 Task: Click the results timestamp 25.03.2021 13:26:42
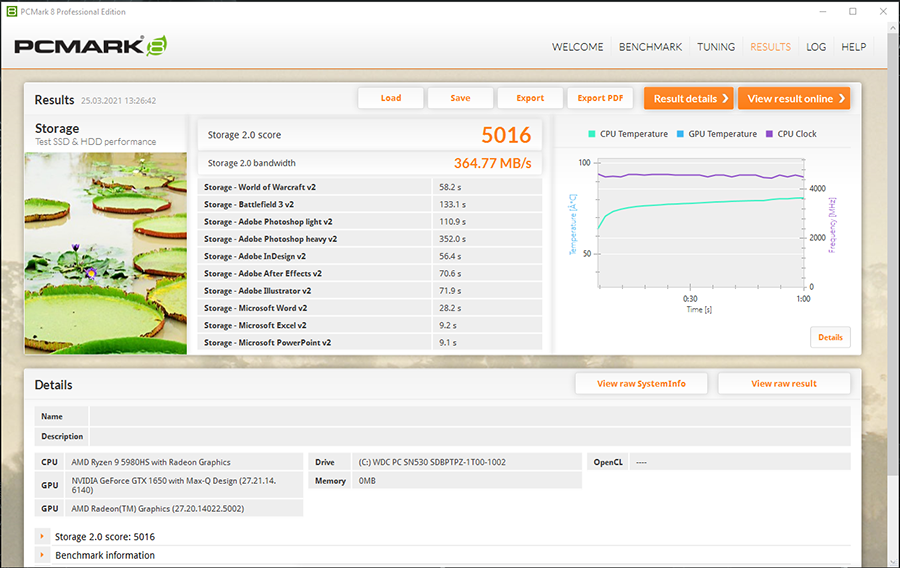click(118, 100)
